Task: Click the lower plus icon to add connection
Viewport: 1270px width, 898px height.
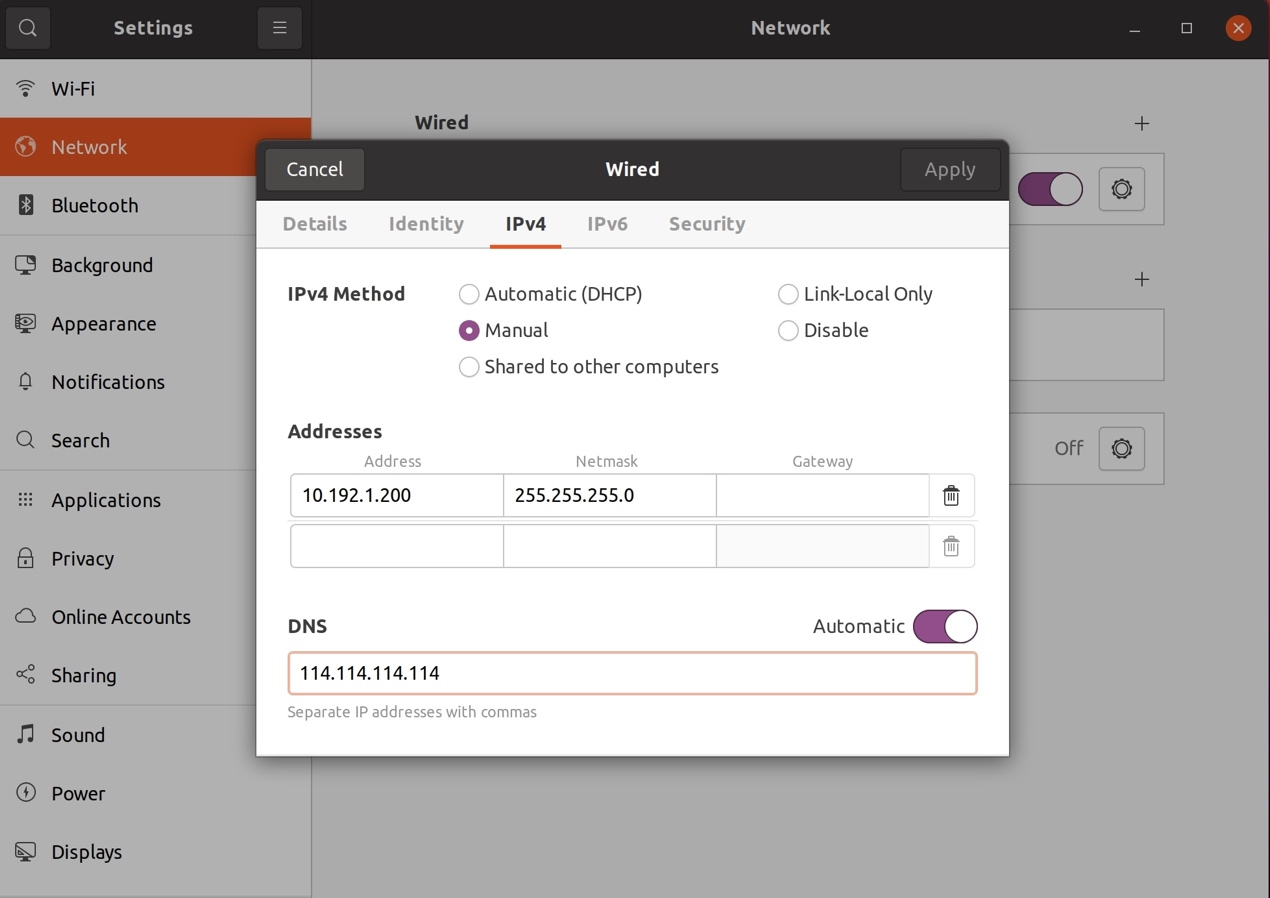Action: click(1142, 279)
